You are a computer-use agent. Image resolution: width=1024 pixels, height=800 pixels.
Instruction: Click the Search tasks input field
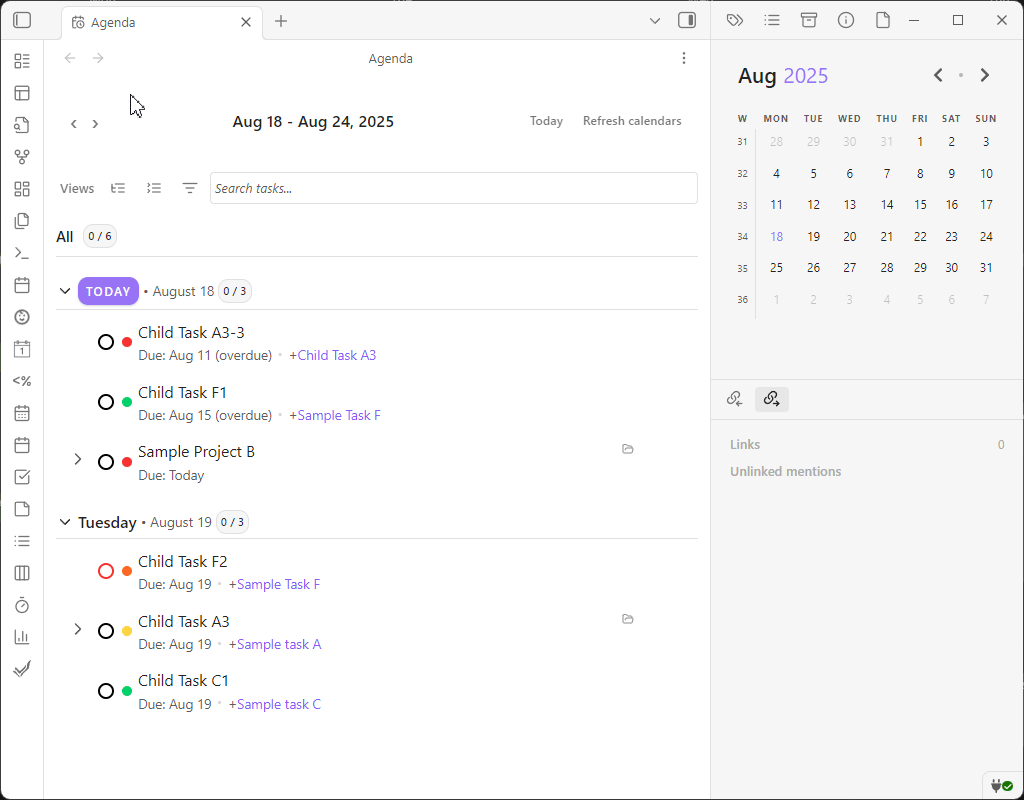tap(454, 188)
